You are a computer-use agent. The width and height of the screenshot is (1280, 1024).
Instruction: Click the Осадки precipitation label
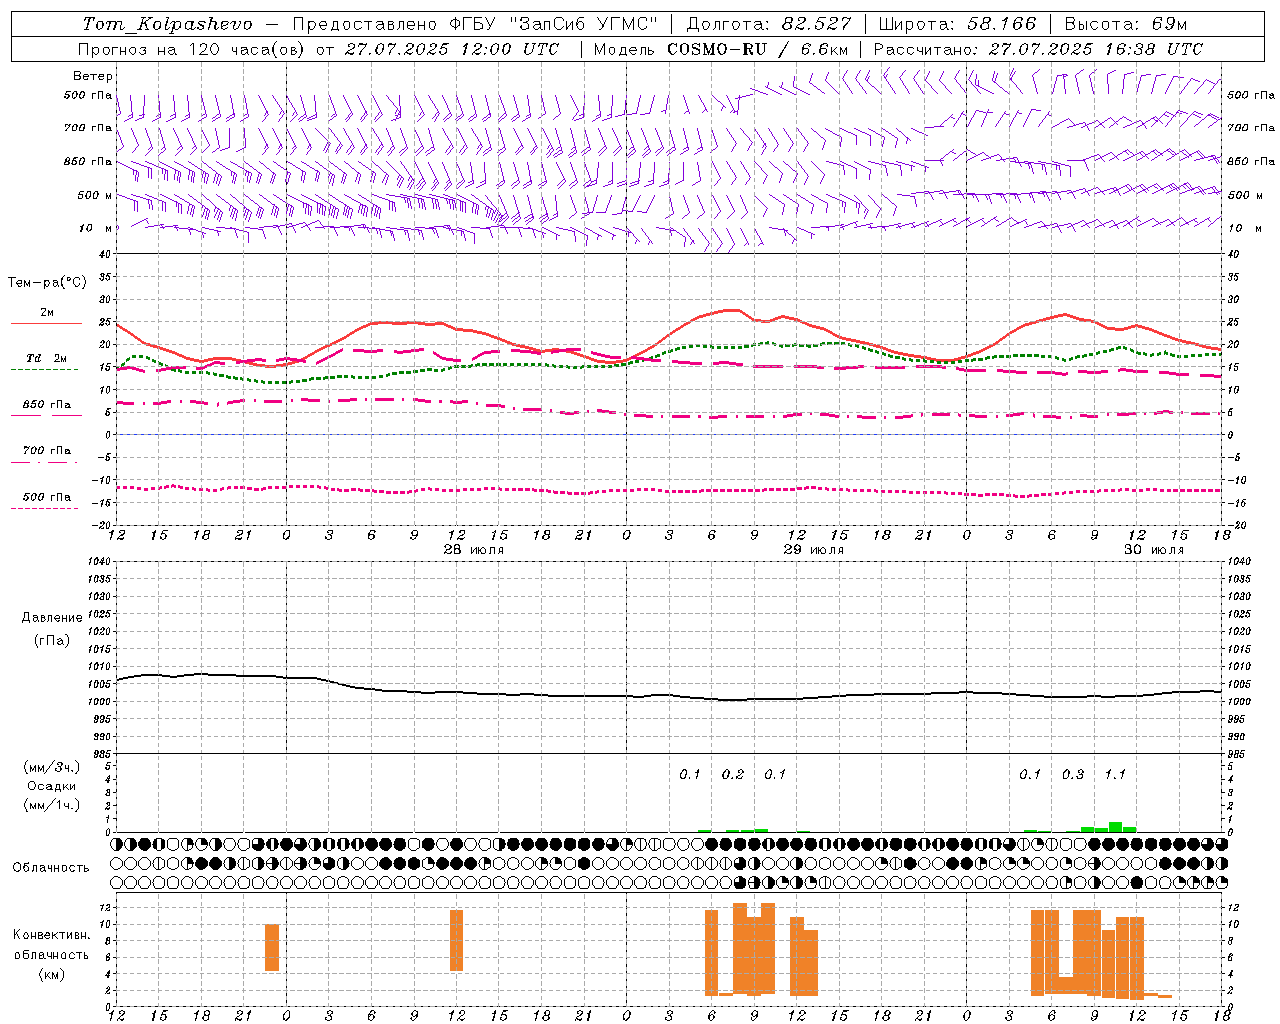[x=51, y=786]
